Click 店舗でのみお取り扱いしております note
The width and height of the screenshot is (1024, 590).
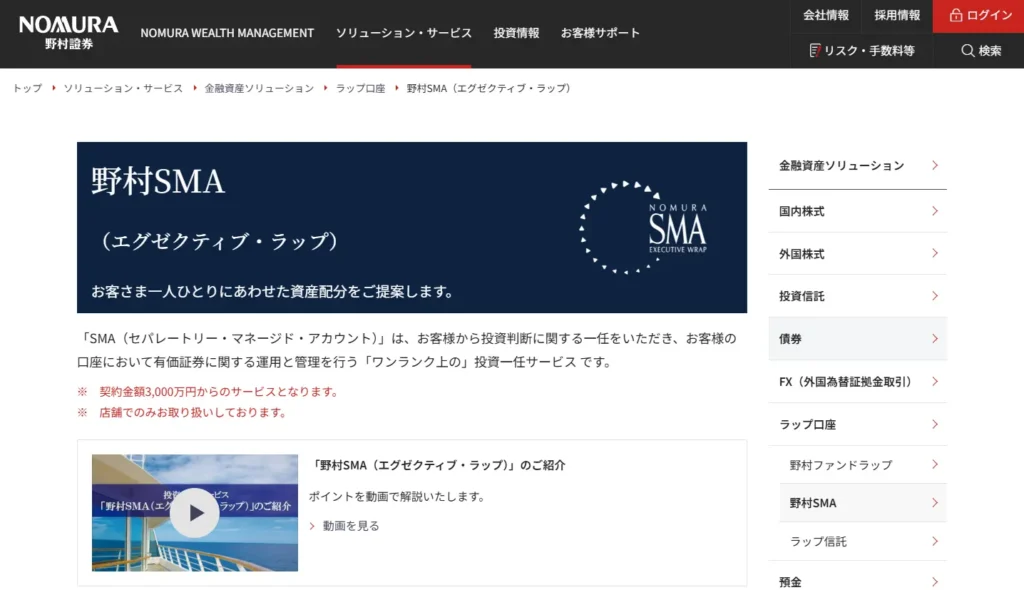click(193, 412)
